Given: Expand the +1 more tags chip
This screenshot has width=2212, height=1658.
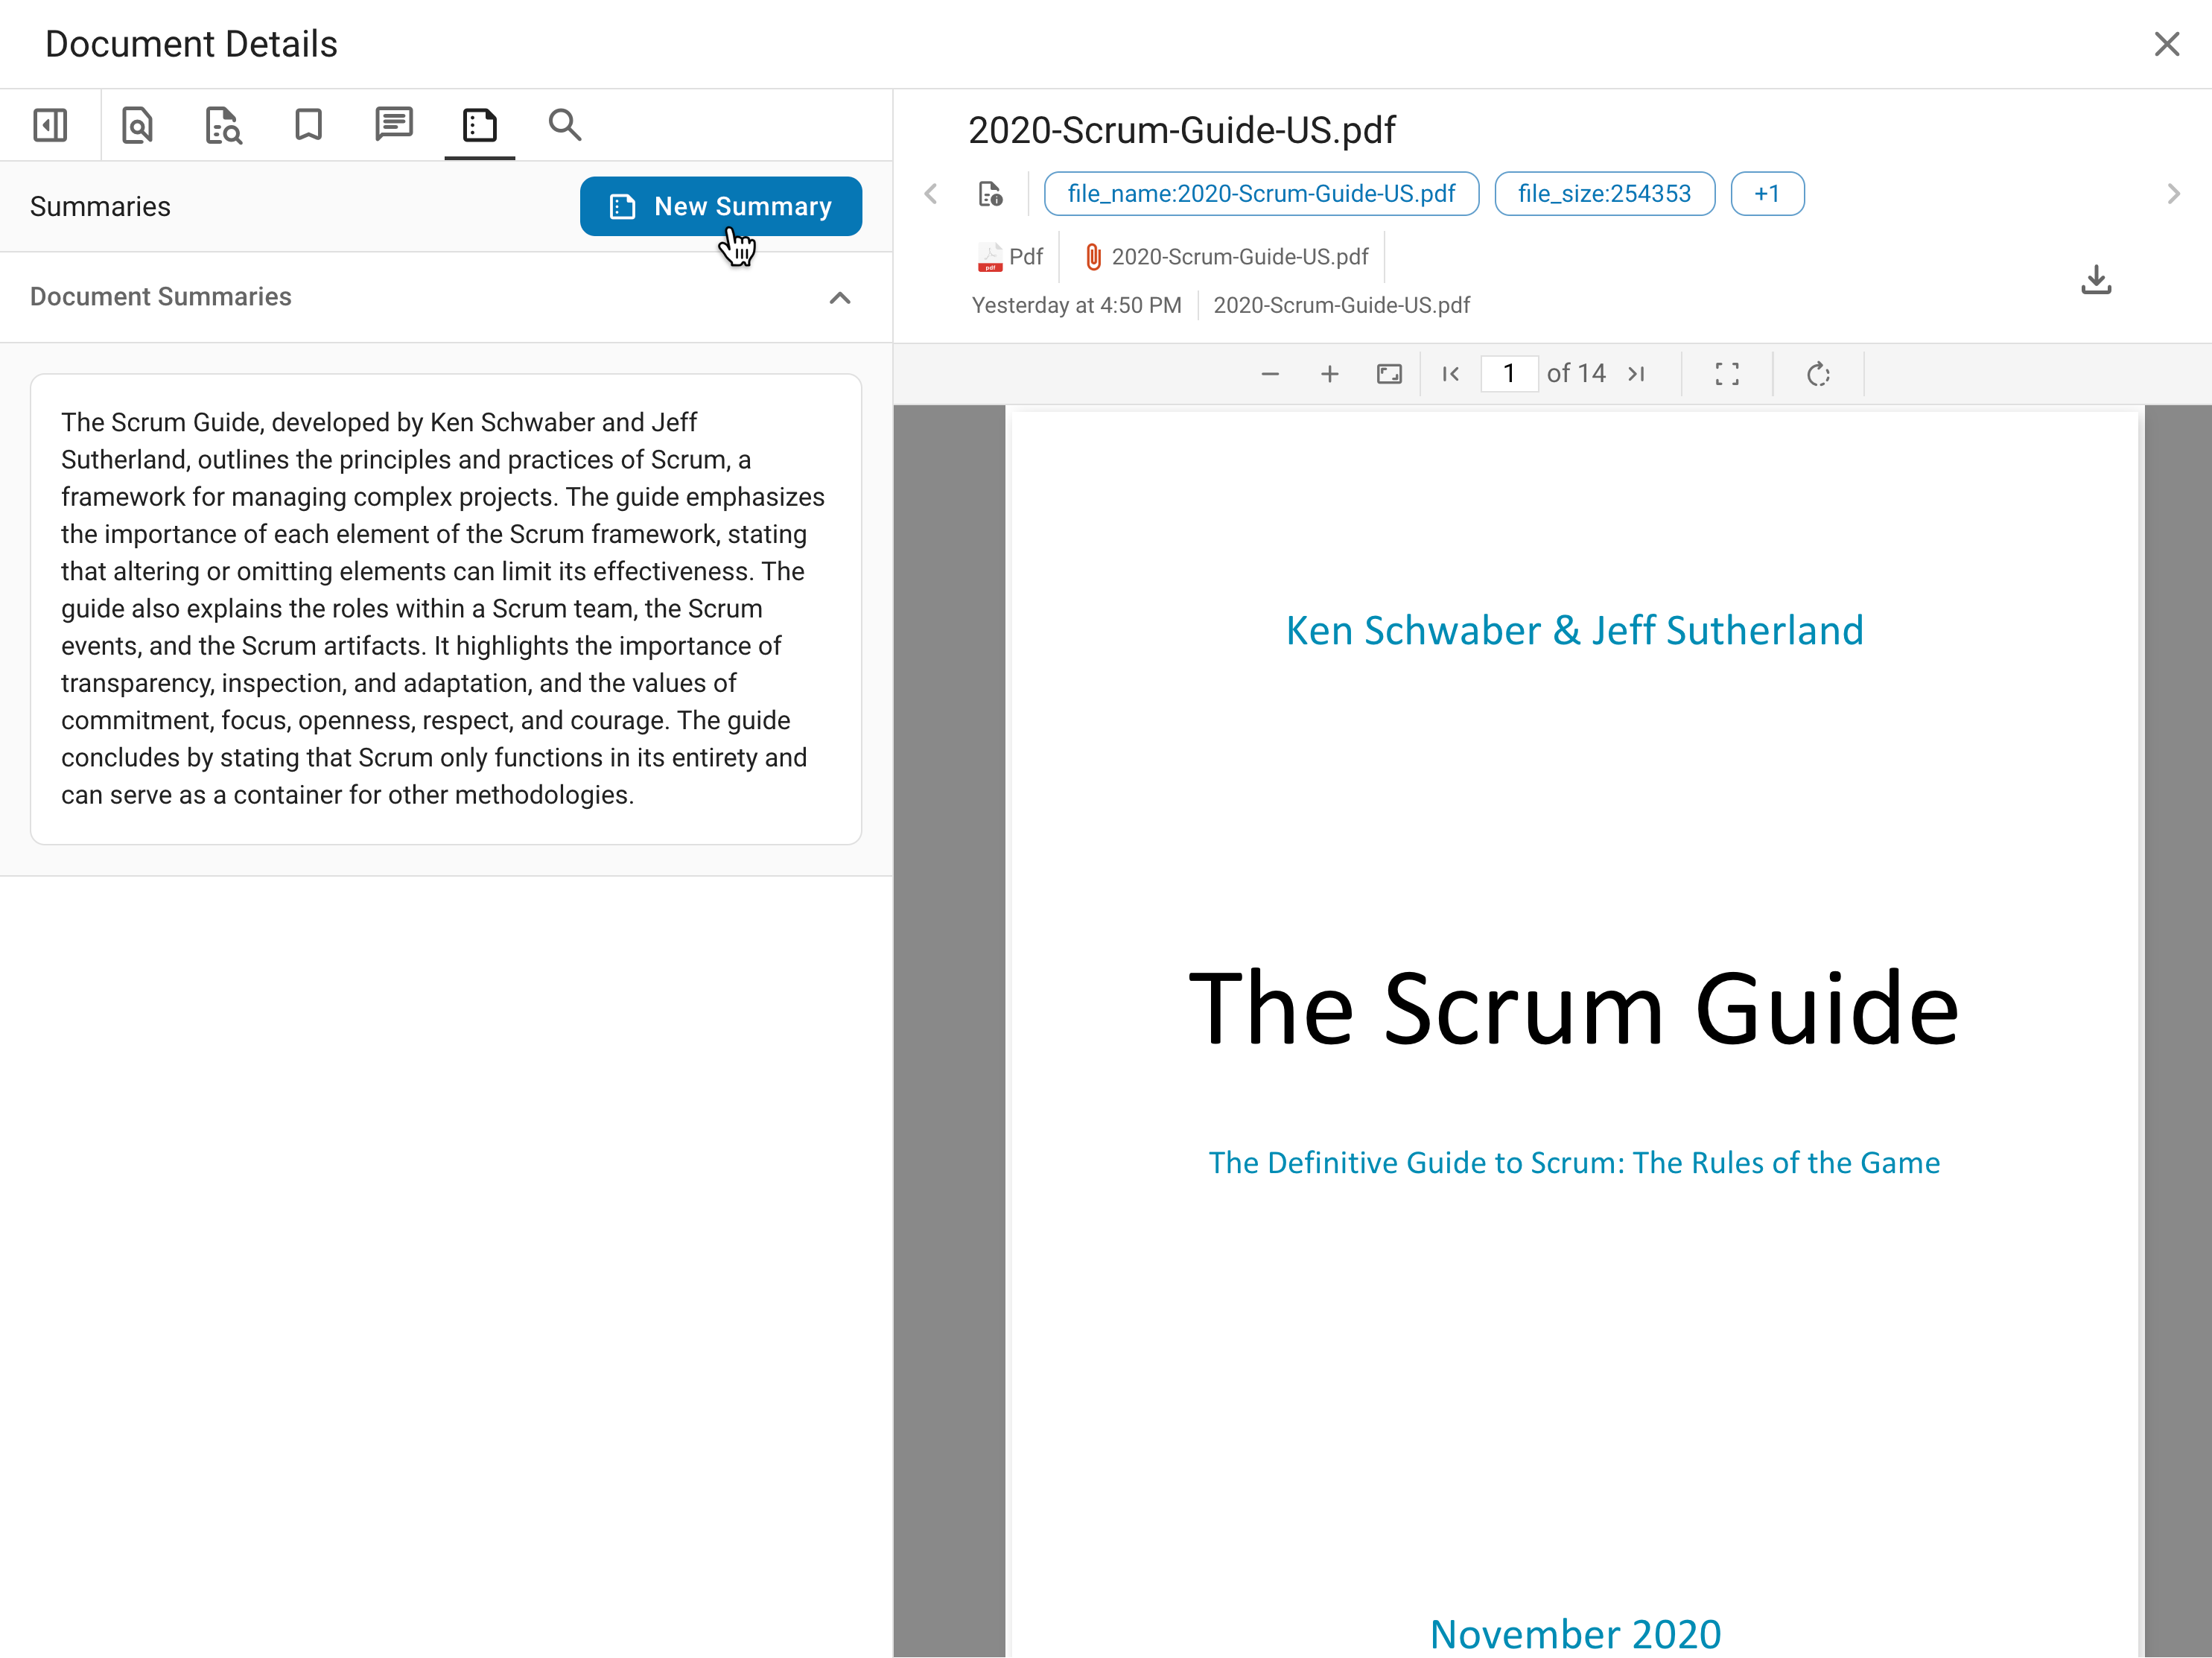Looking at the screenshot, I should tap(1767, 193).
